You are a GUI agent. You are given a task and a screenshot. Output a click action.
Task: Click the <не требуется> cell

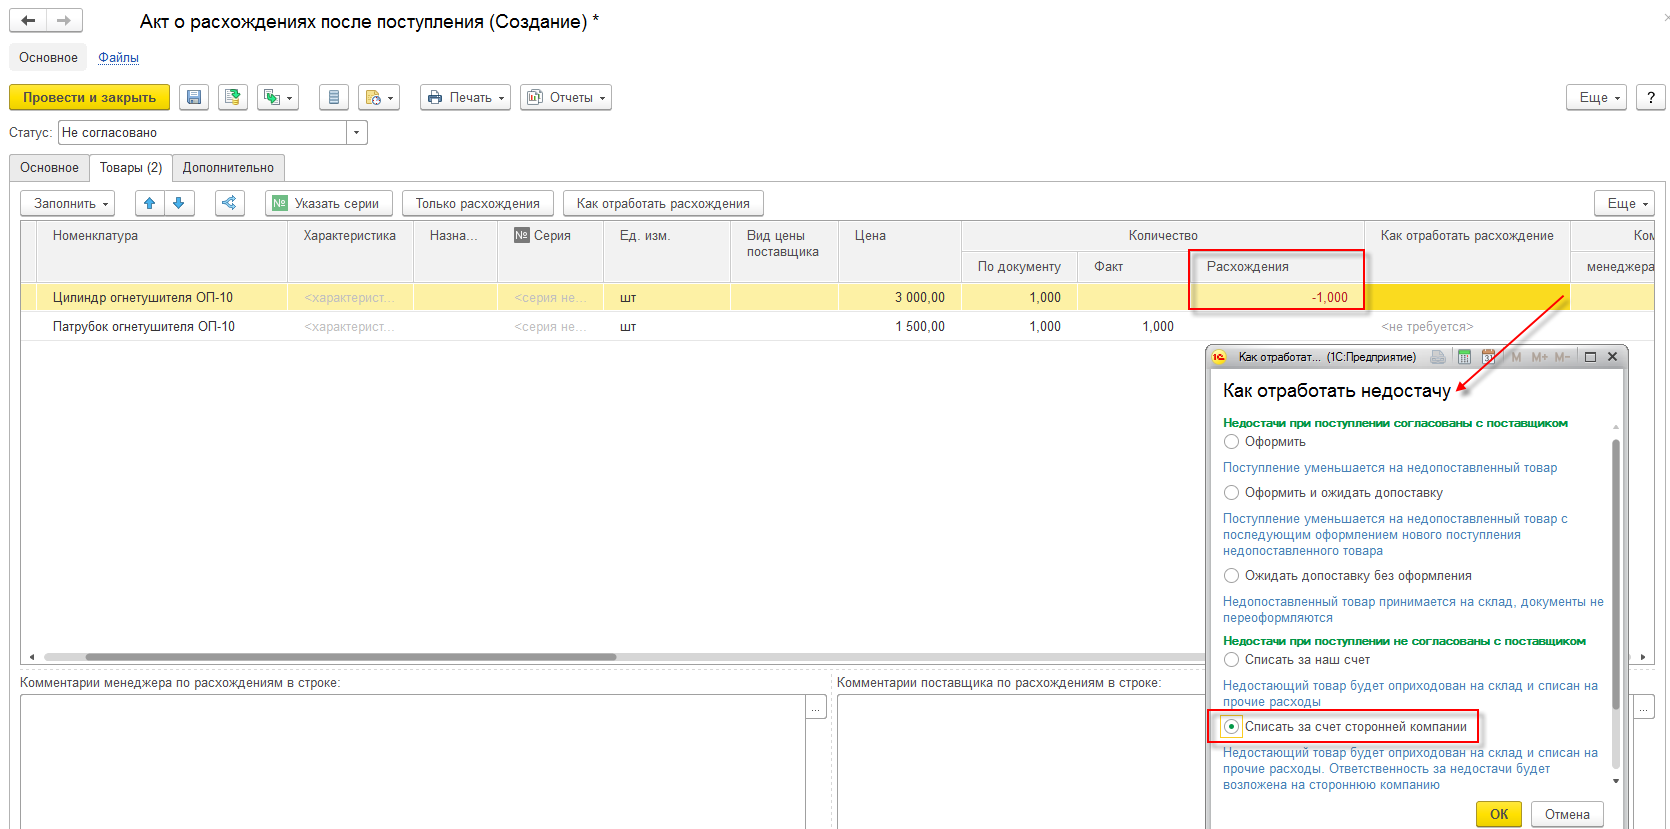[1467, 326]
